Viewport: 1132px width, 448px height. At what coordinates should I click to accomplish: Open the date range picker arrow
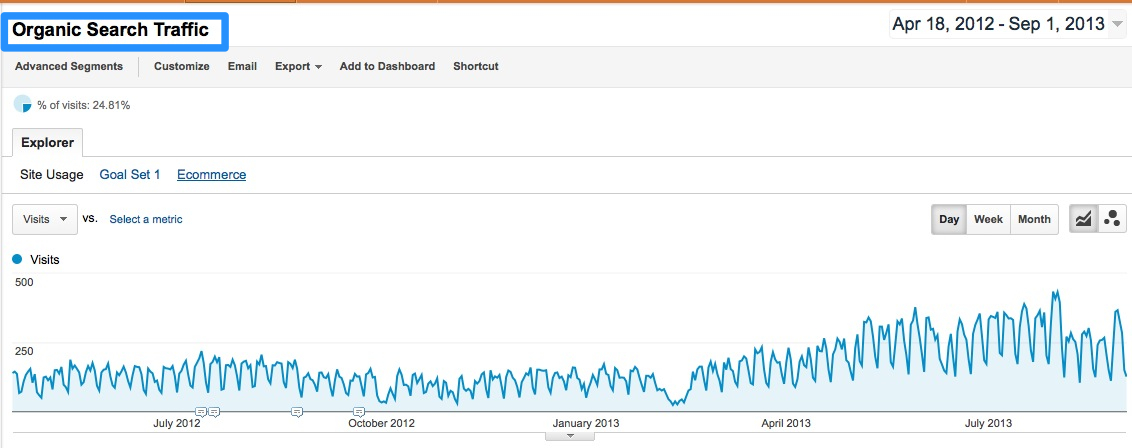tap(1117, 25)
